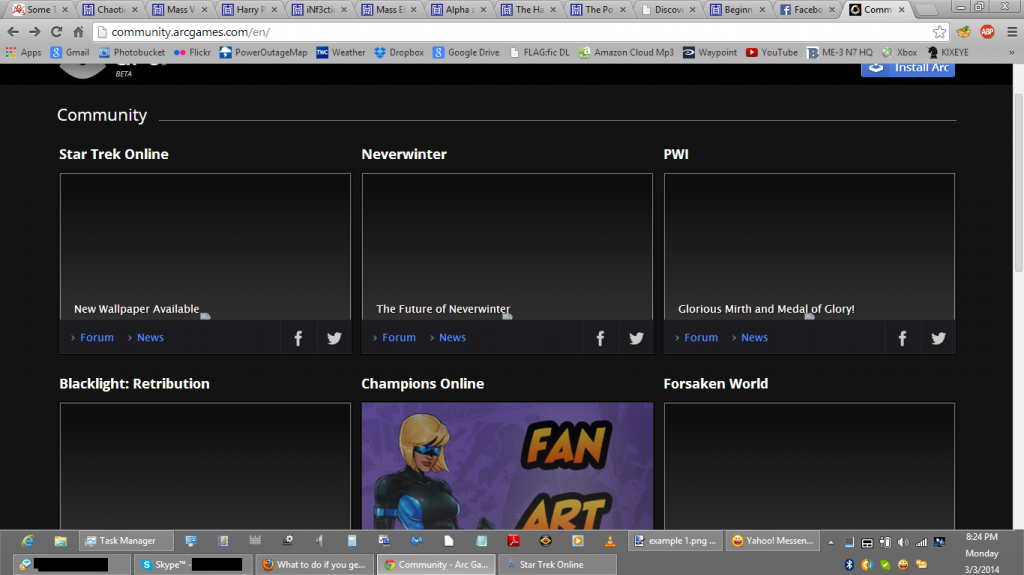Screen dimensions: 1024x575
Task: Open New Wallpaper Available headline
Action: click(136, 309)
